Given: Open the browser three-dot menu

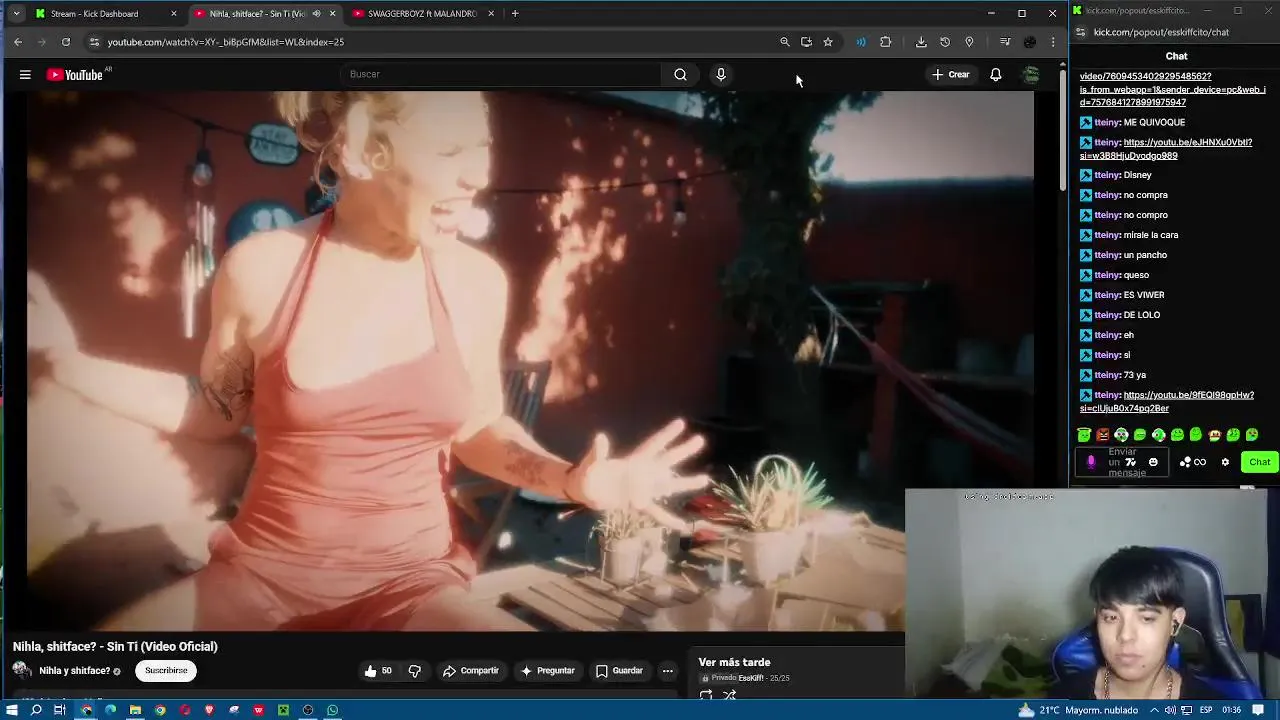Looking at the screenshot, I should 1053,42.
